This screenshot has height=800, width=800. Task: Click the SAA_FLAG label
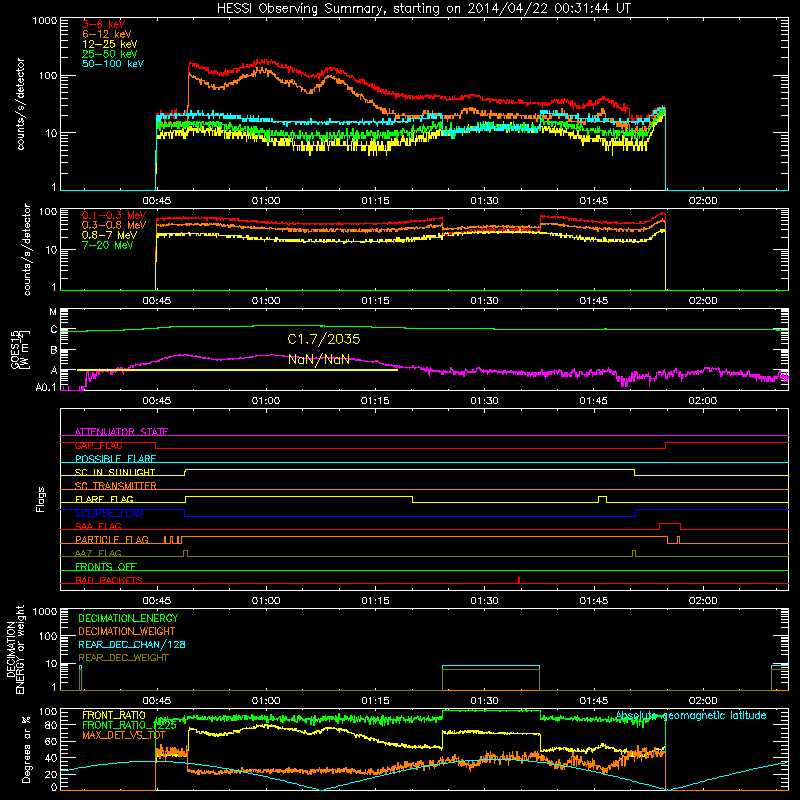(98, 526)
